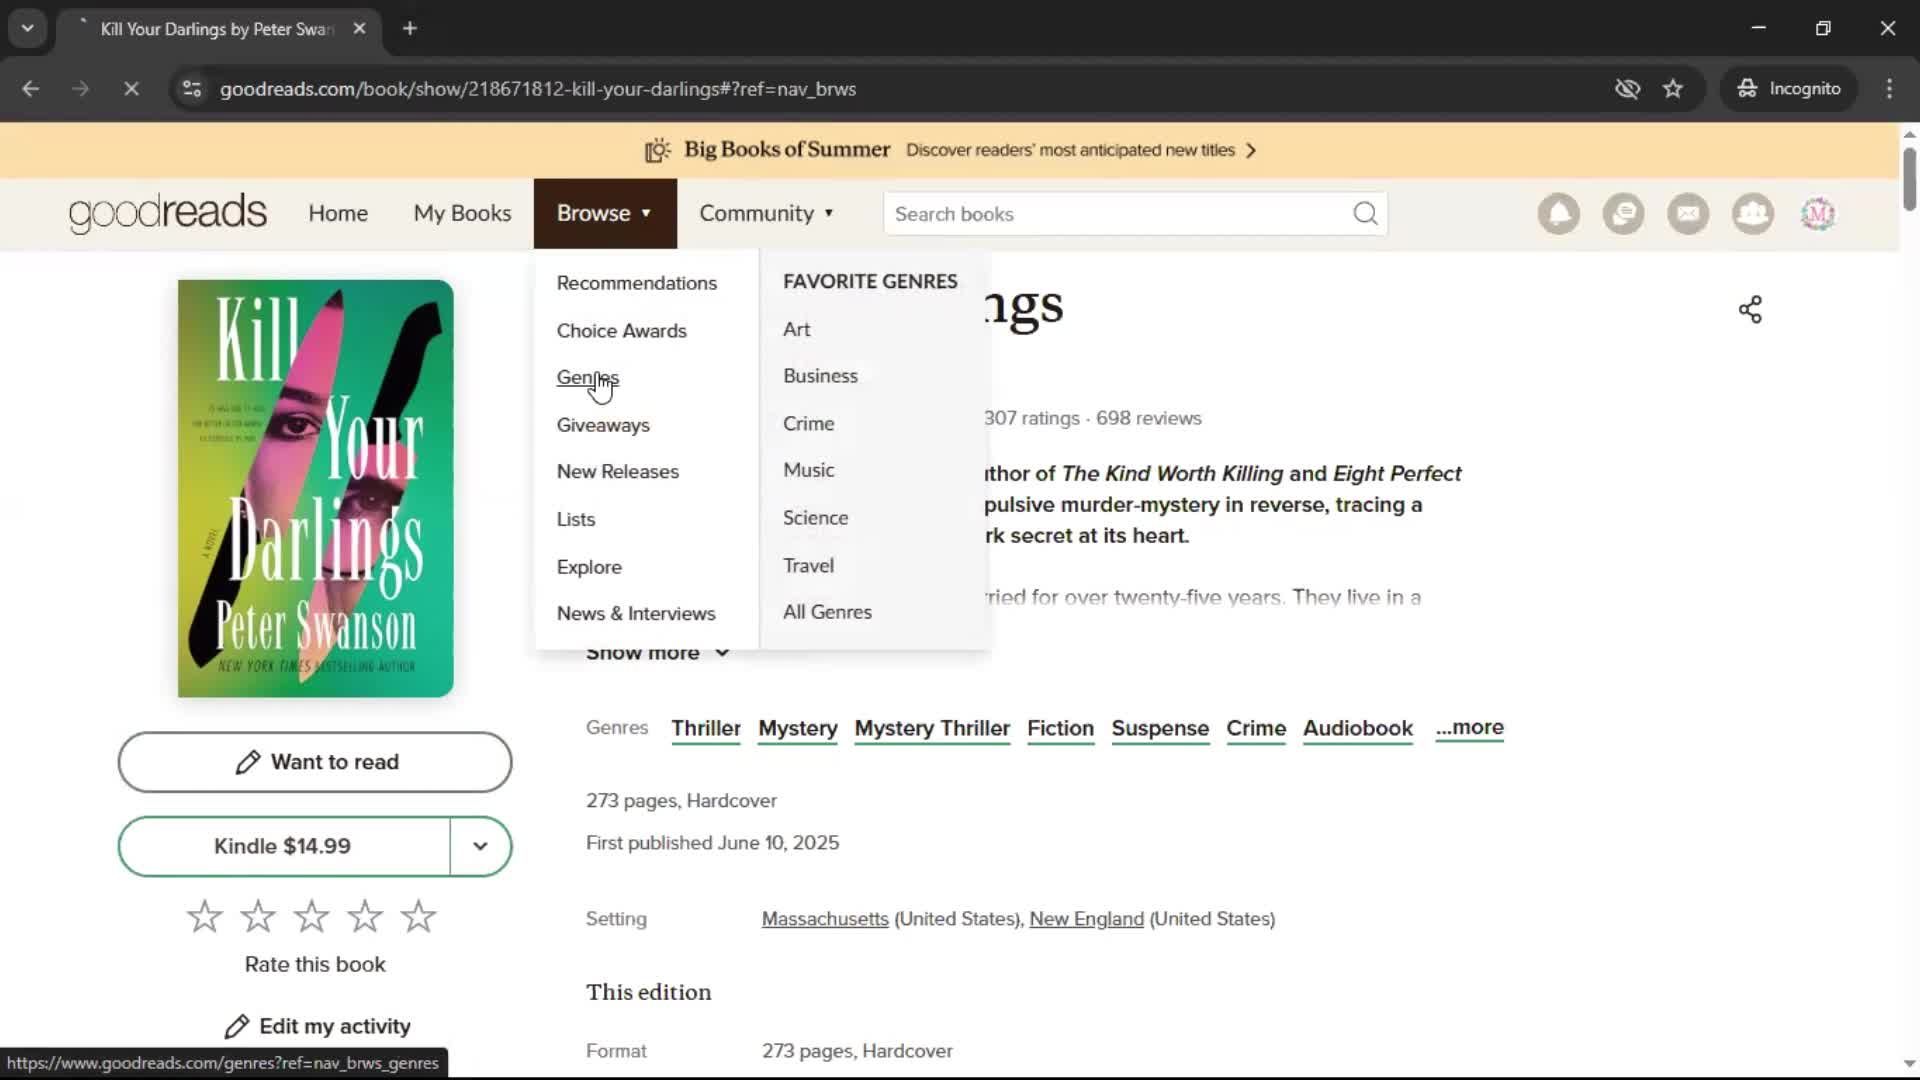
Task: Choose Crime under Favorite Genres
Action: click(809, 424)
